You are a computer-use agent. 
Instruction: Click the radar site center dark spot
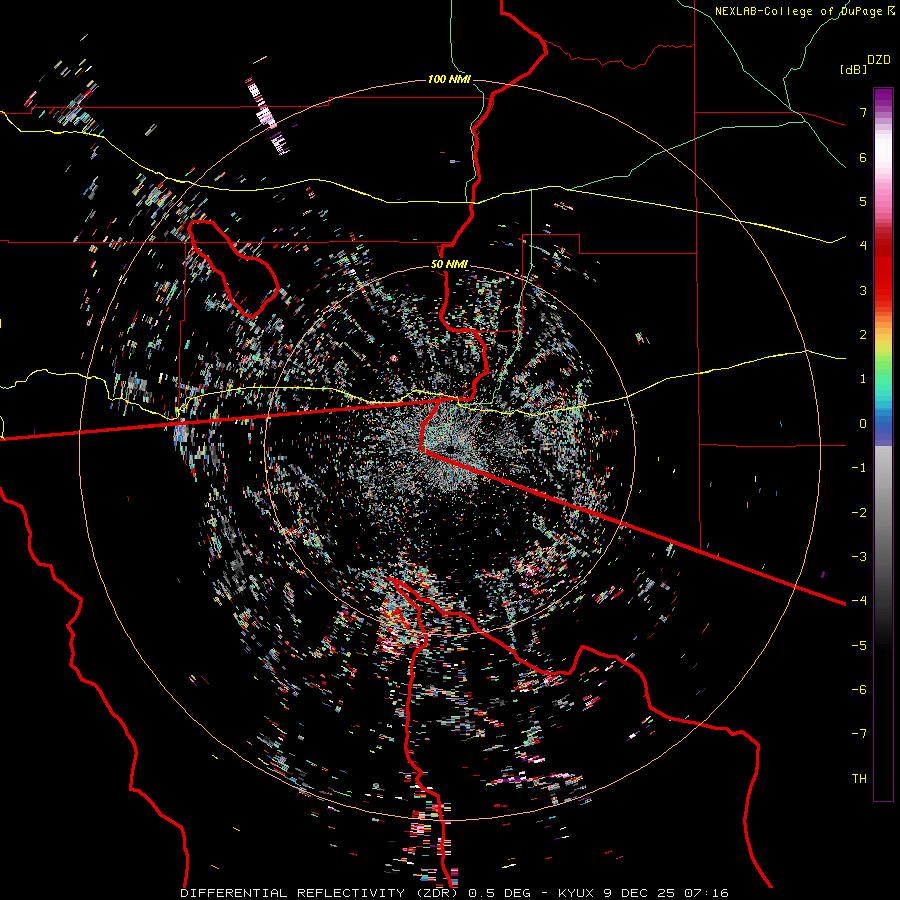pos(451,448)
